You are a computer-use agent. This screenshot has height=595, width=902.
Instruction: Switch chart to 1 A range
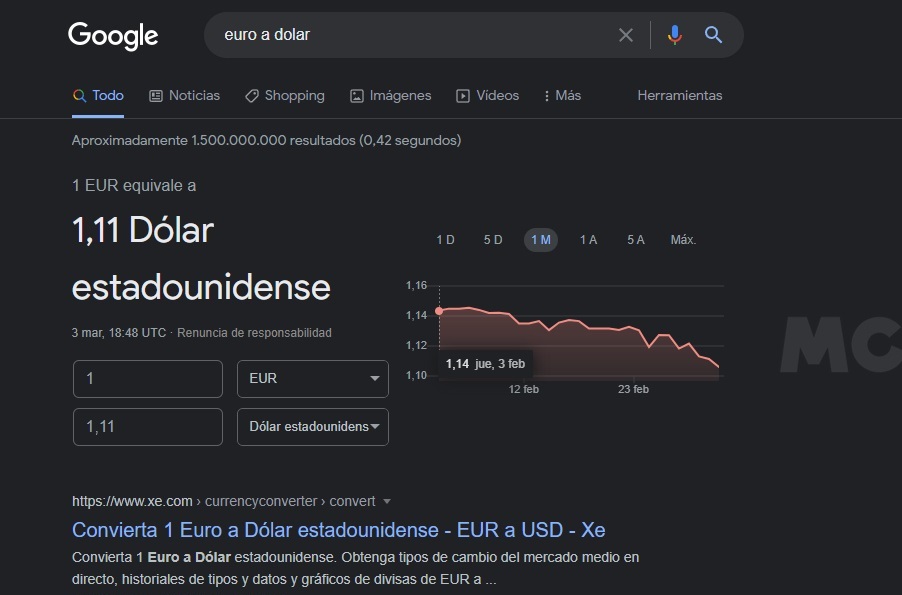588,240
